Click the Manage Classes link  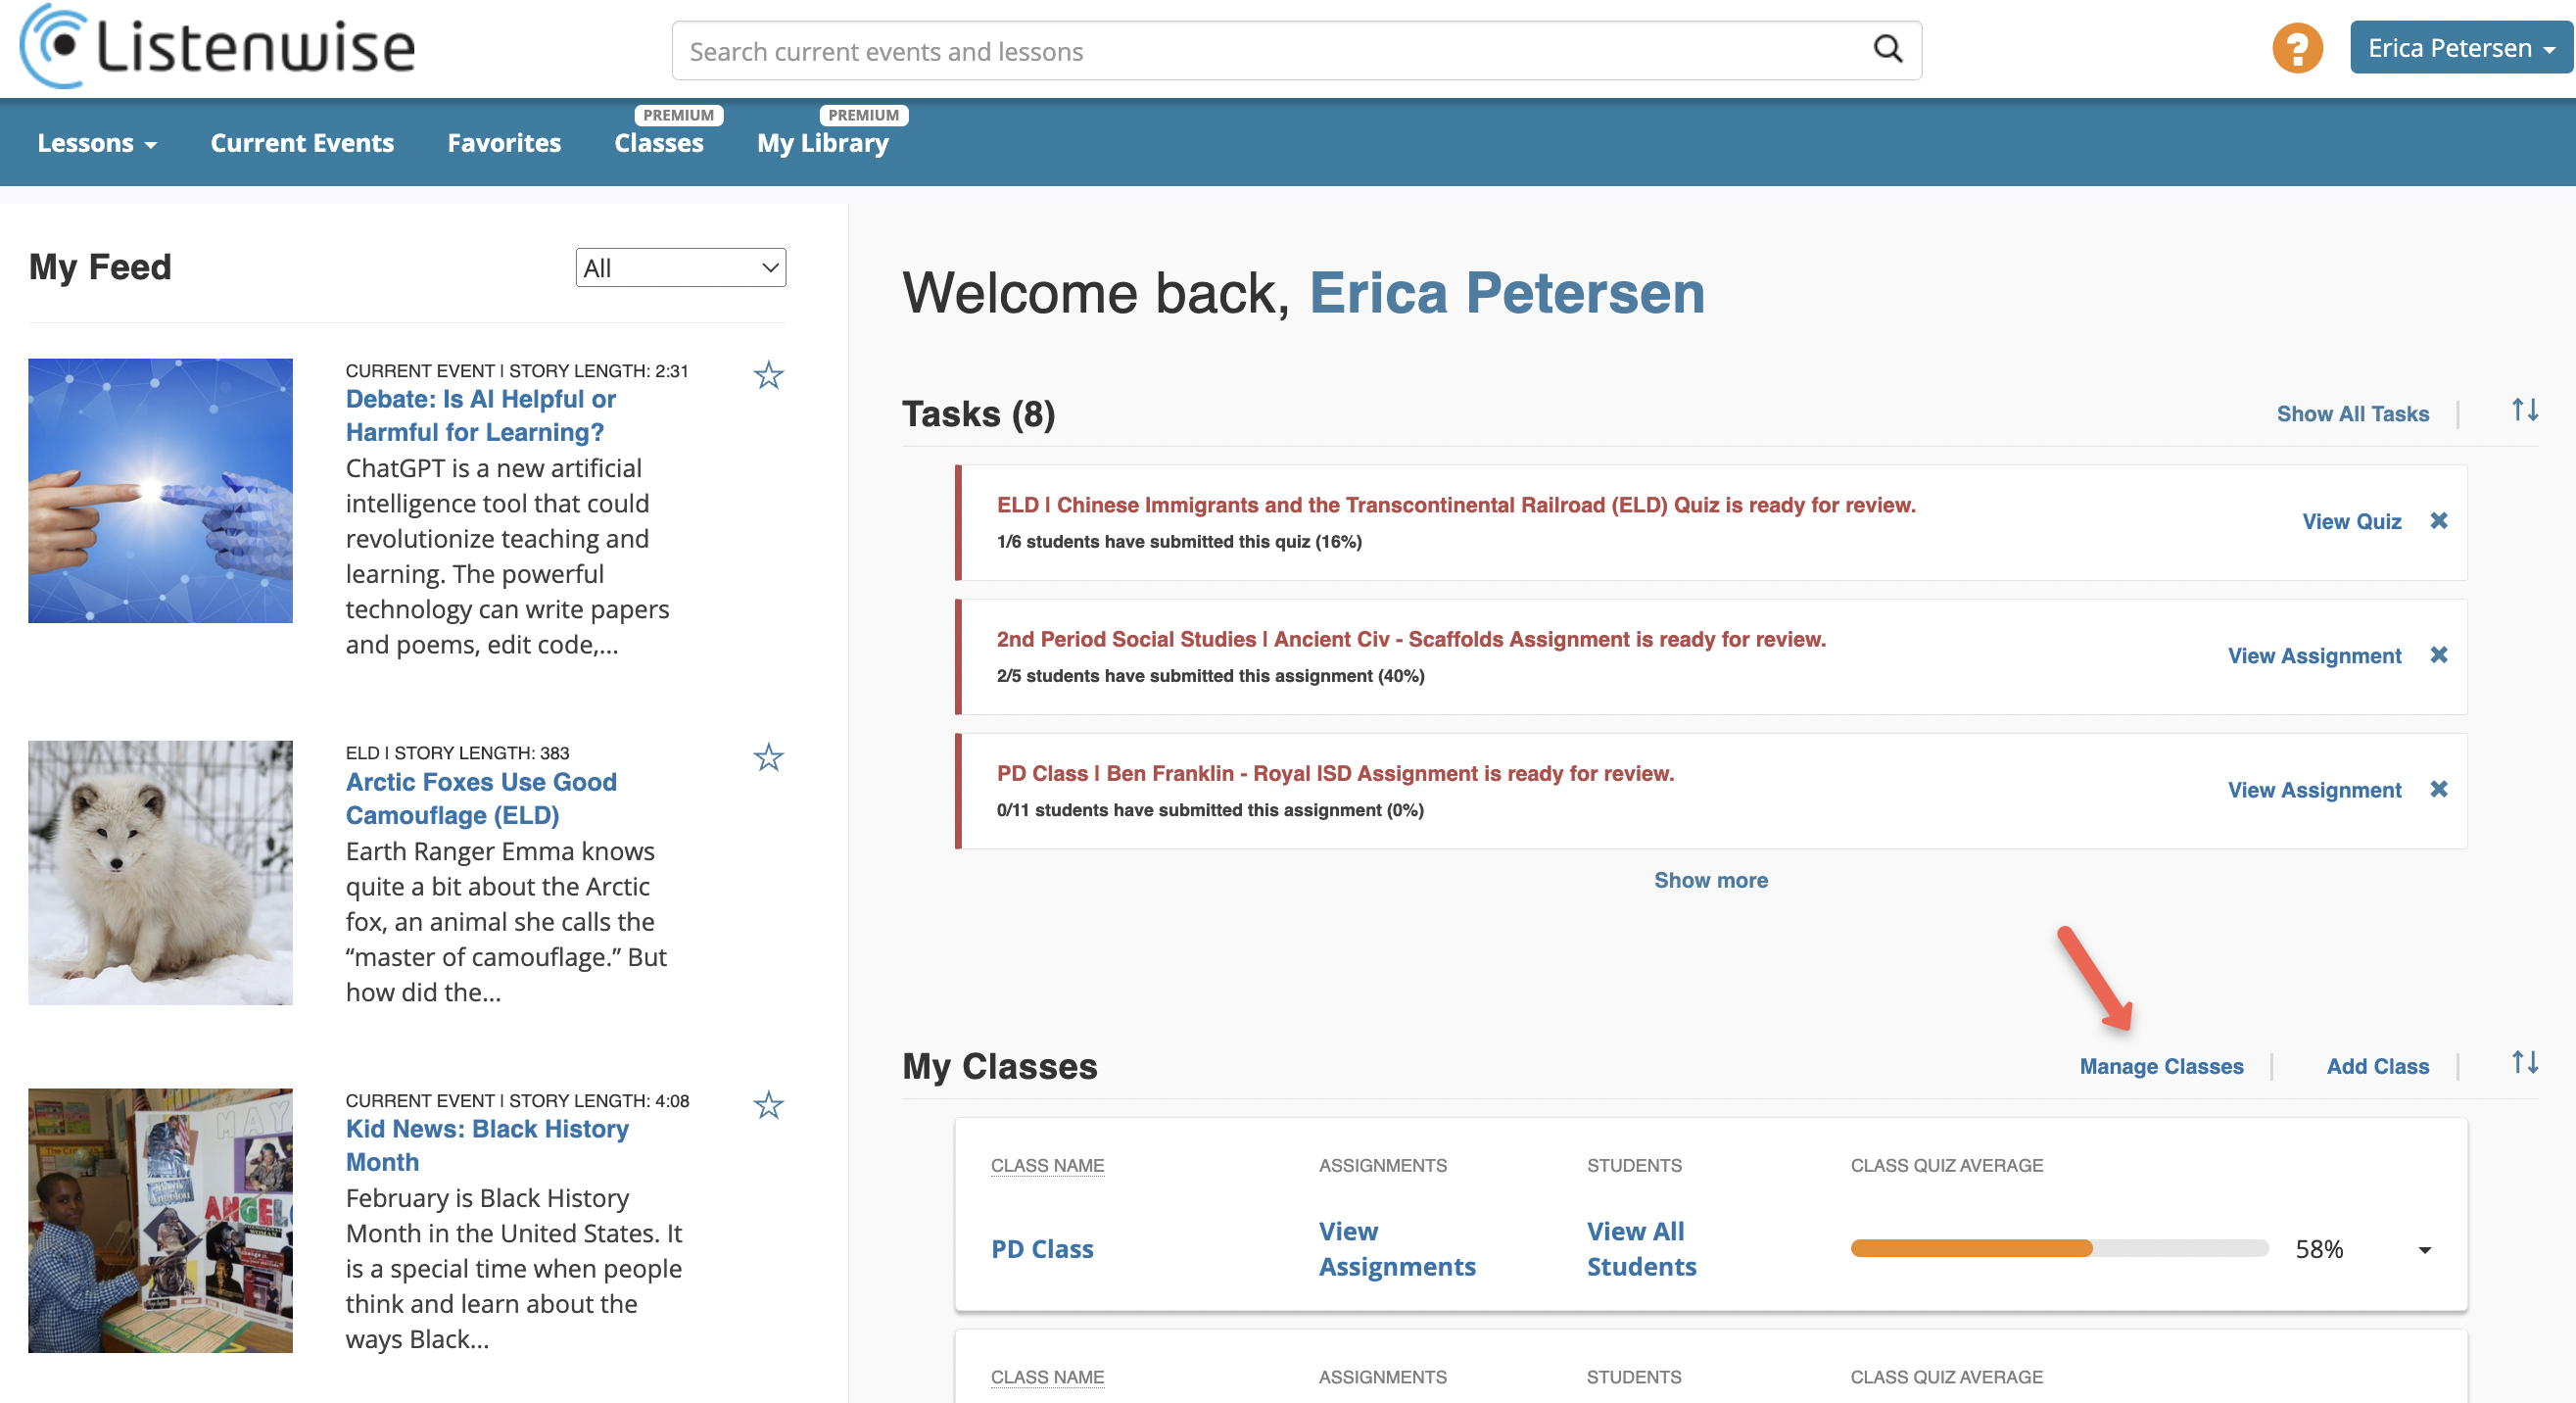tap(2161, 1066)
